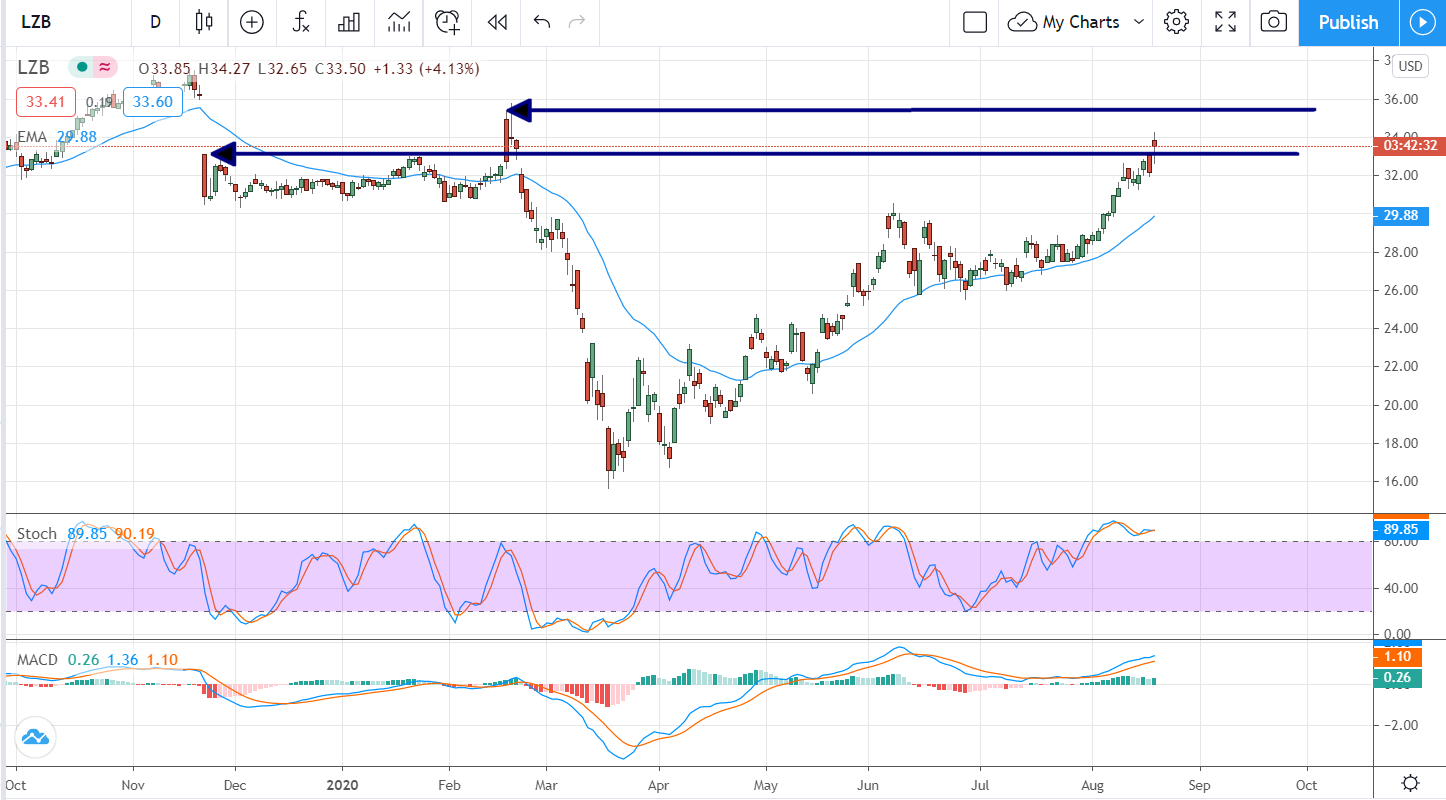Toggle the green market status dot next to LZB
Viewport: 1446px width, 800px height.
pos(80,68)
